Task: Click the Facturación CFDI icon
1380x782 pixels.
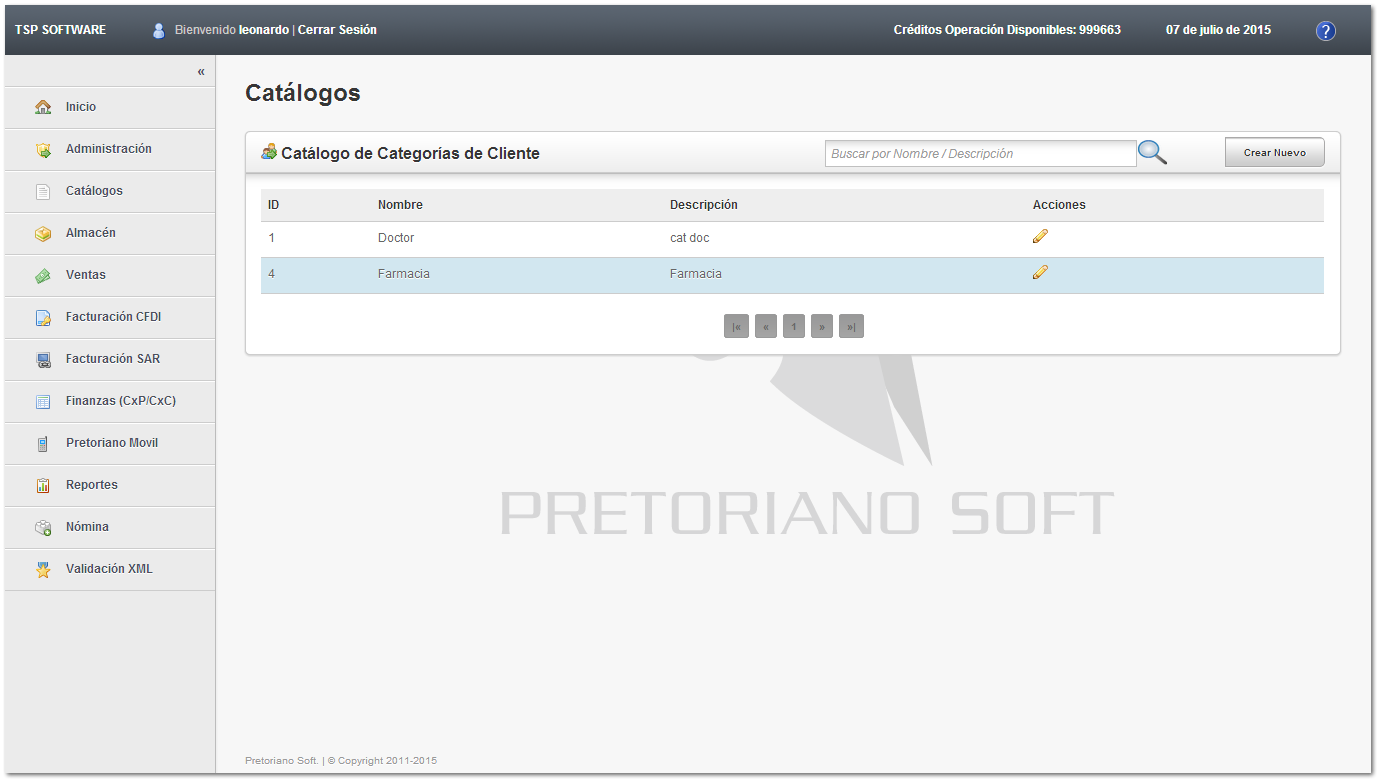Action: [43, 318]
